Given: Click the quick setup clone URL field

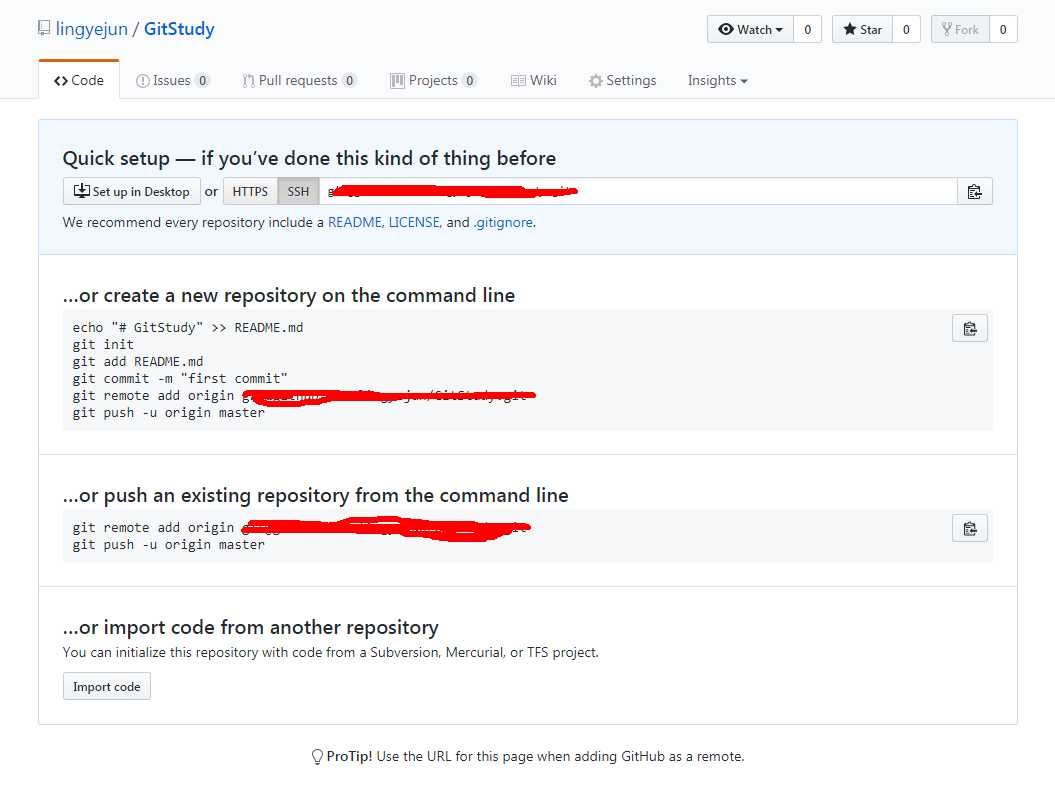Looking at the screenshot, I should pos(638,192).
